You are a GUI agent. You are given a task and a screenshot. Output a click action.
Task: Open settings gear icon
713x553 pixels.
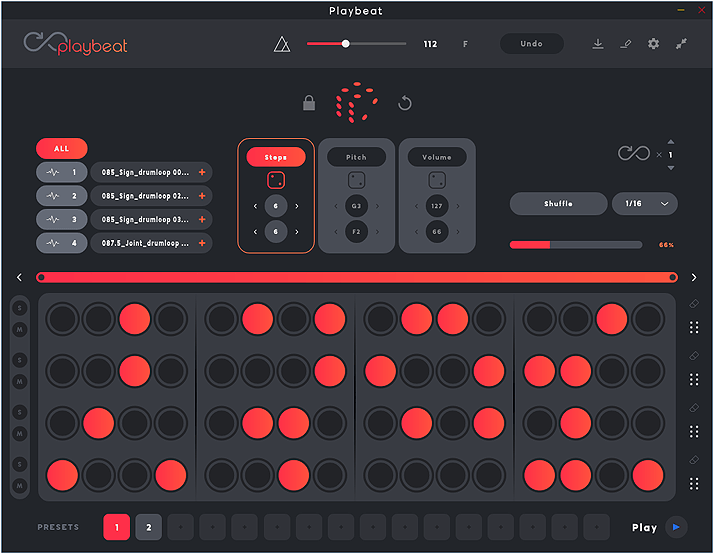click(x=653, y=44)
